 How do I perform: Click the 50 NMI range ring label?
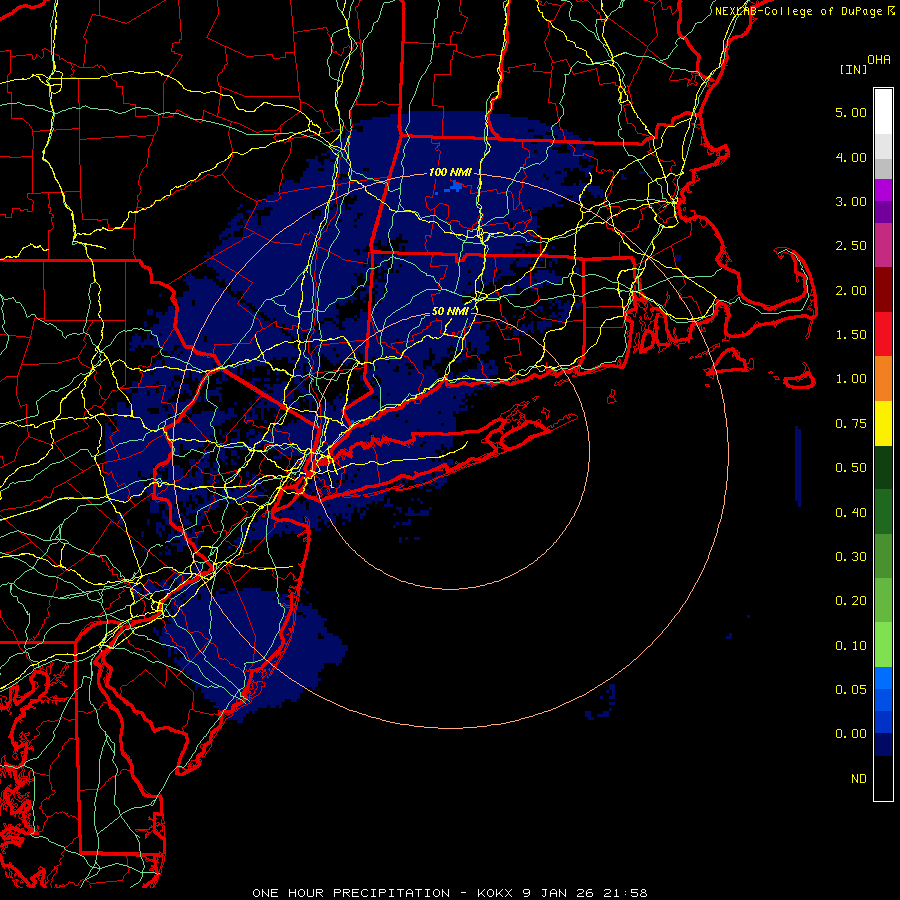[x=450, y=311]
